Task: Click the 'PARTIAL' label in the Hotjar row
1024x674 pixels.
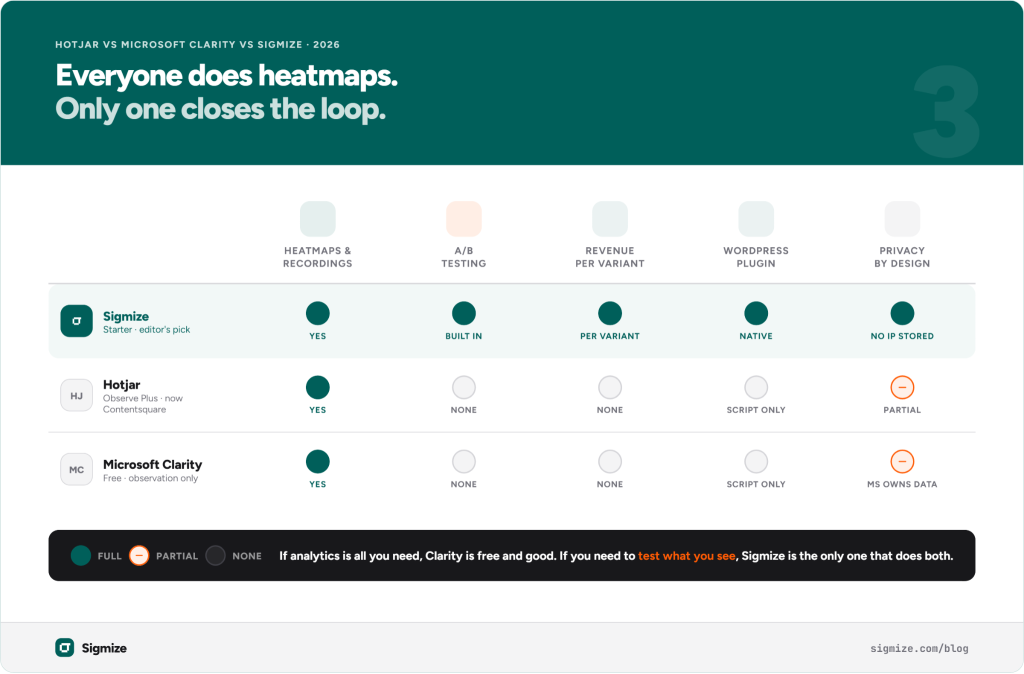Action: 902,410
